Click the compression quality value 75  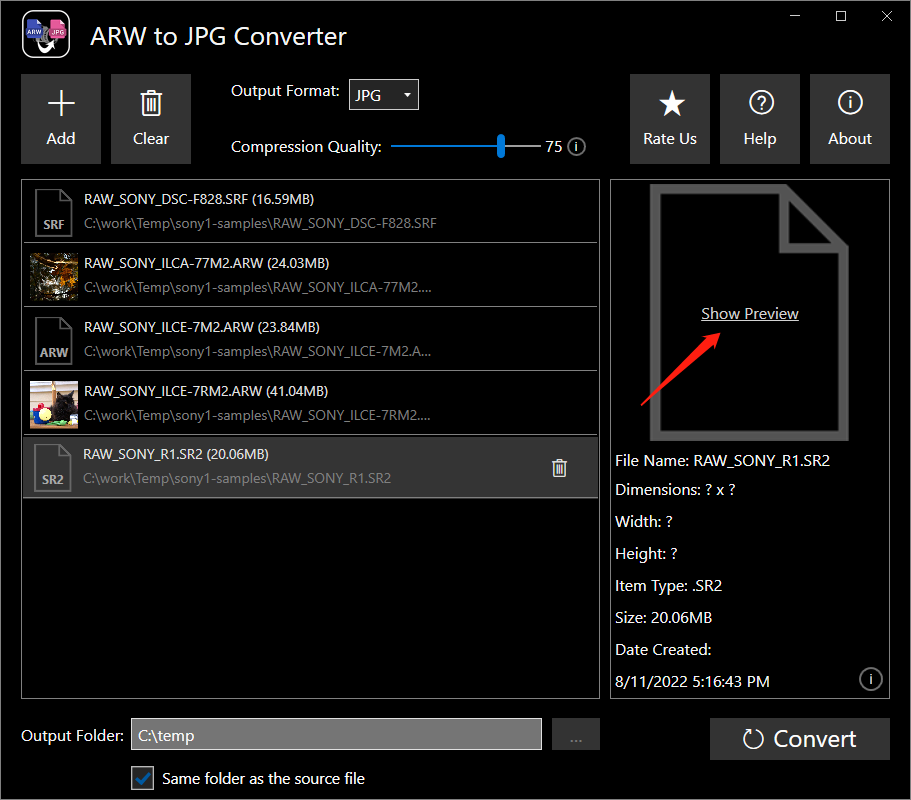pyautogui.click(x=554, y=146)
